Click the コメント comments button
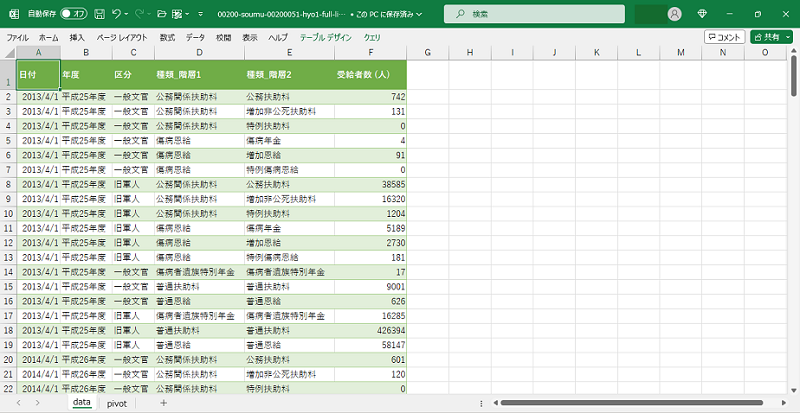This screenshot has width=800, height=413. [x=724, y=37]
